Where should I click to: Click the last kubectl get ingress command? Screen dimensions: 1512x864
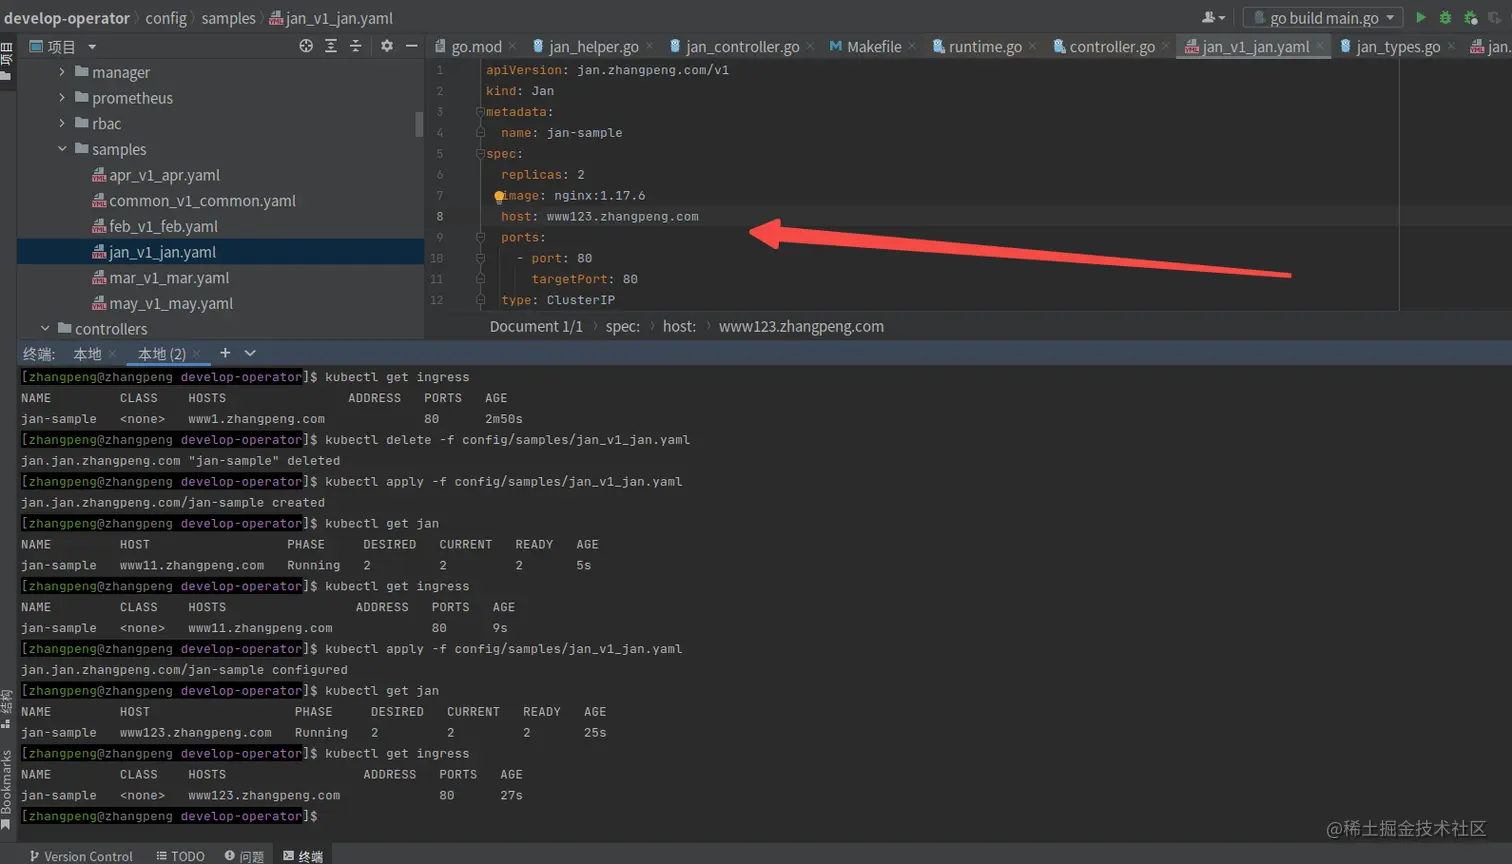tap(397, 754)
